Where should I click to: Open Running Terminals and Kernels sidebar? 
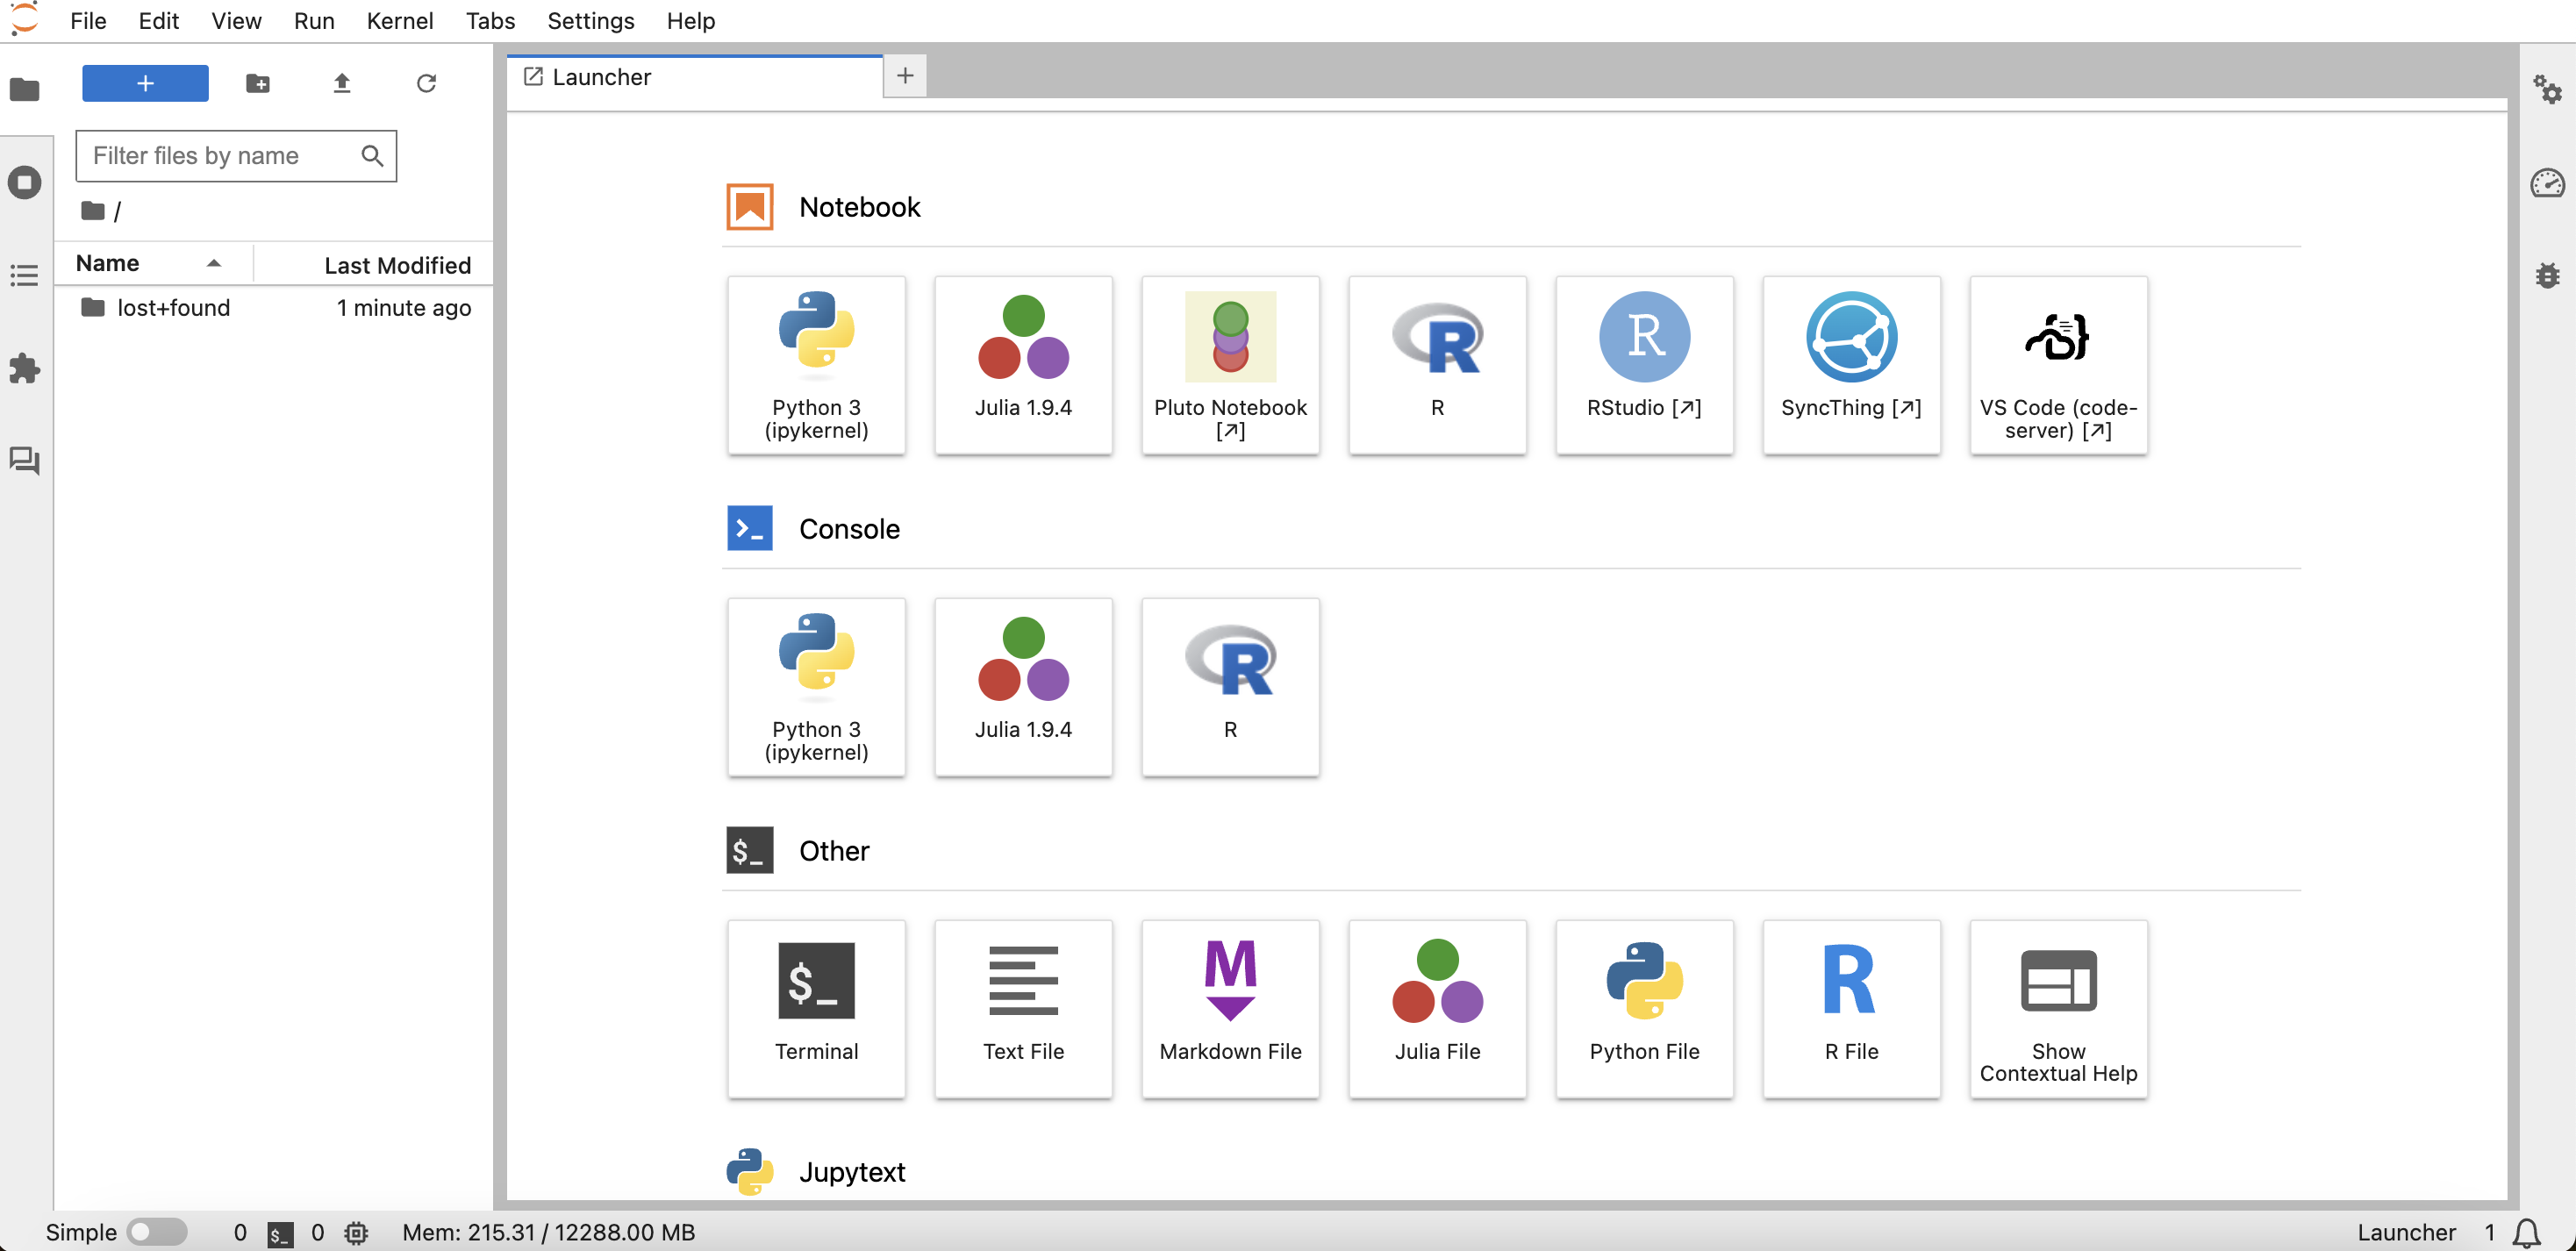point(25,183)
